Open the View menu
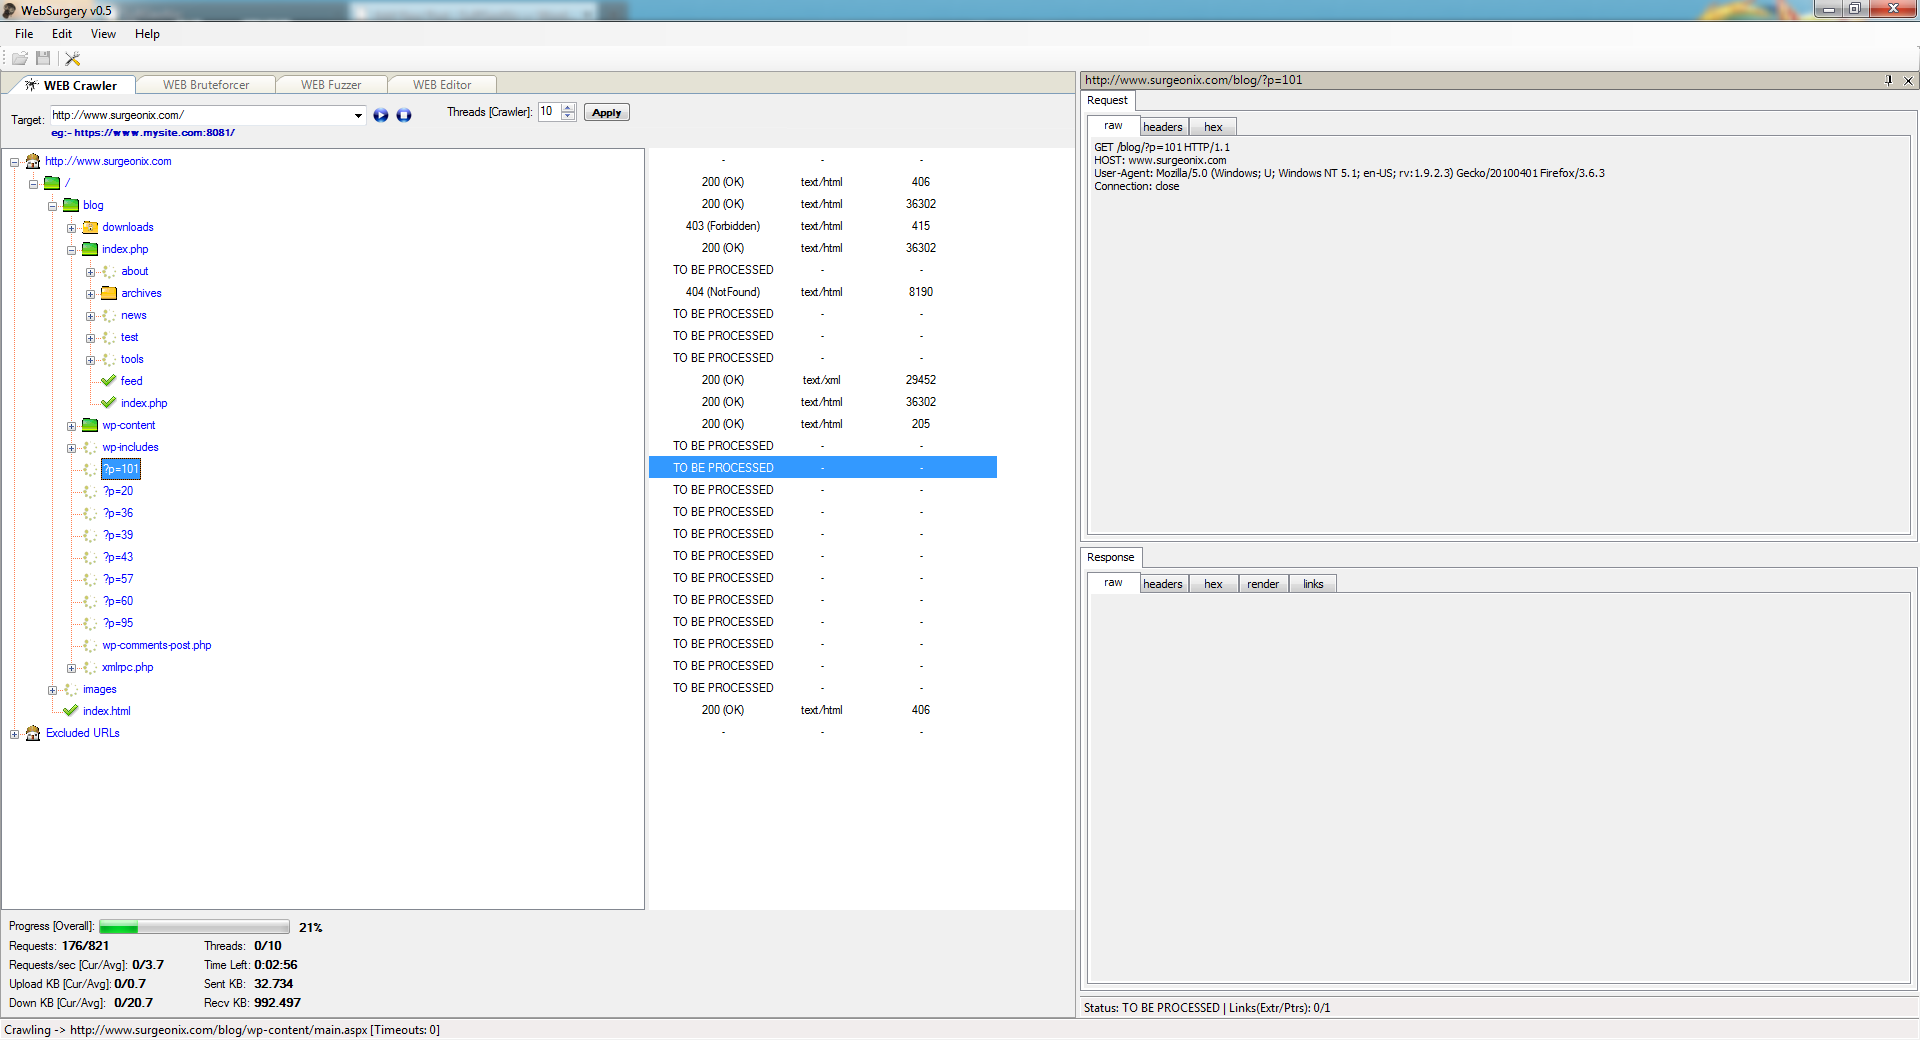The image size is (1920, 1040). pyautogui.click(x=103, y=34)
